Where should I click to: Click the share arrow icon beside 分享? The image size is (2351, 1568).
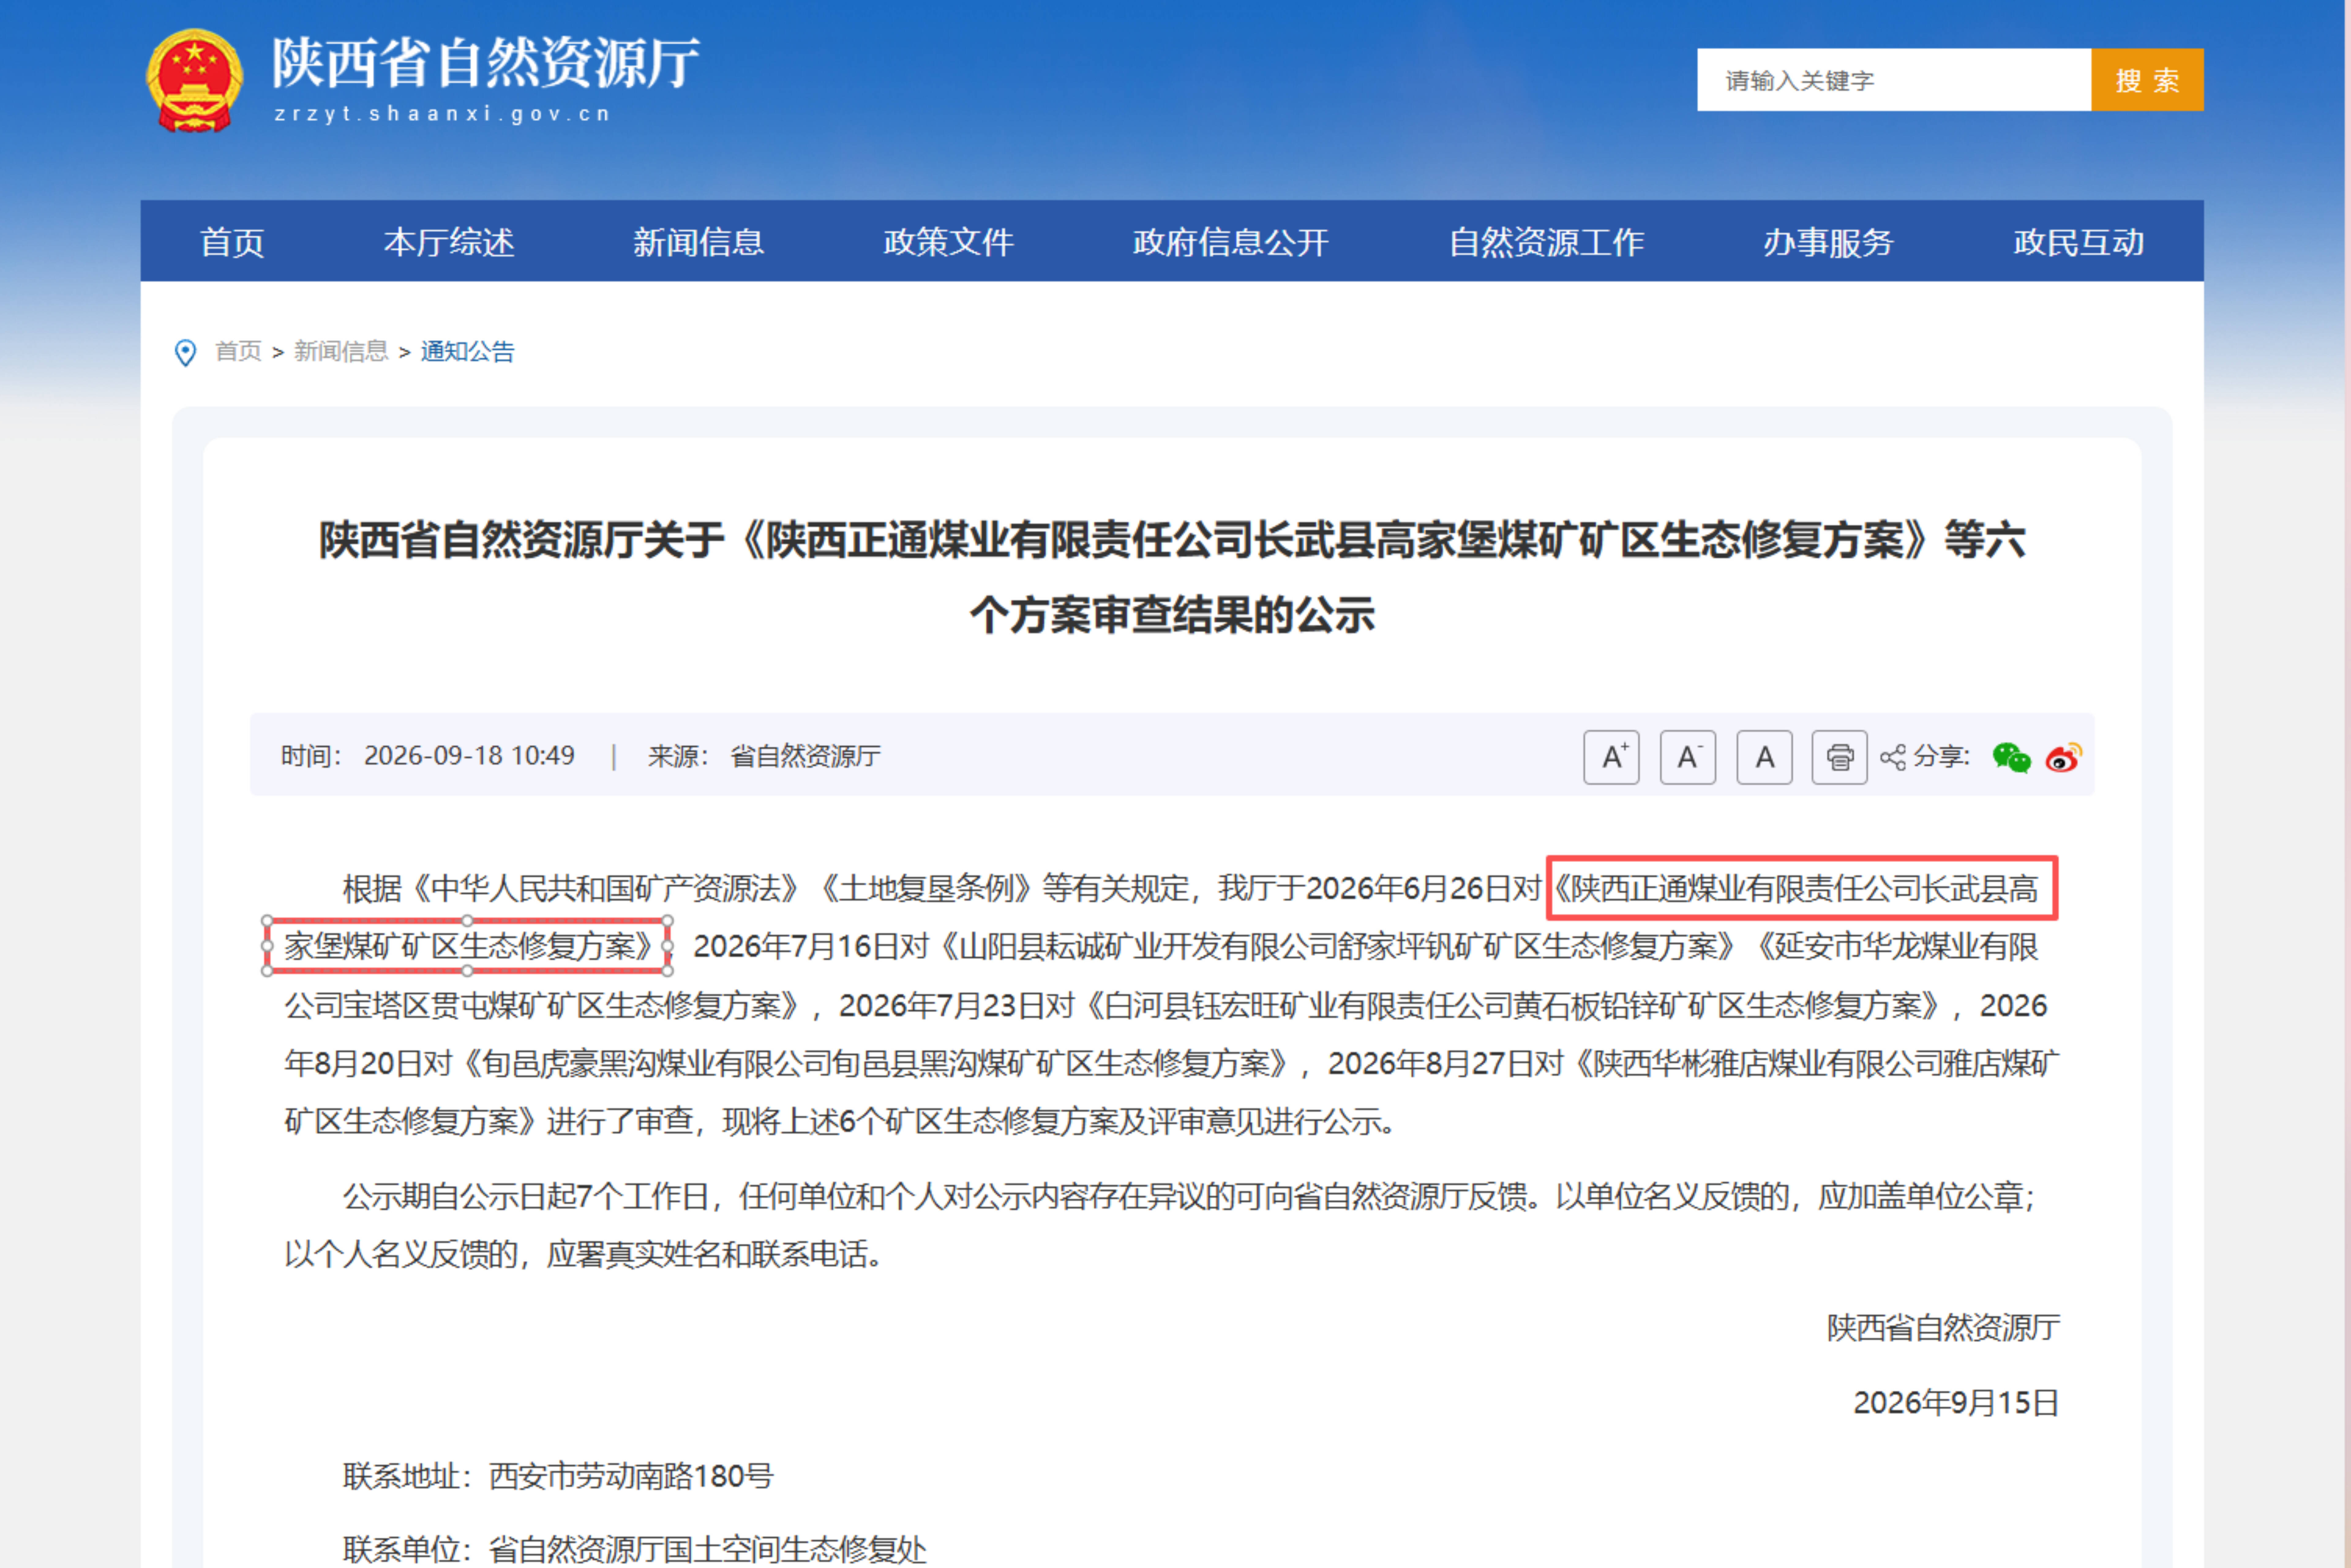[x=1892, y=757]
